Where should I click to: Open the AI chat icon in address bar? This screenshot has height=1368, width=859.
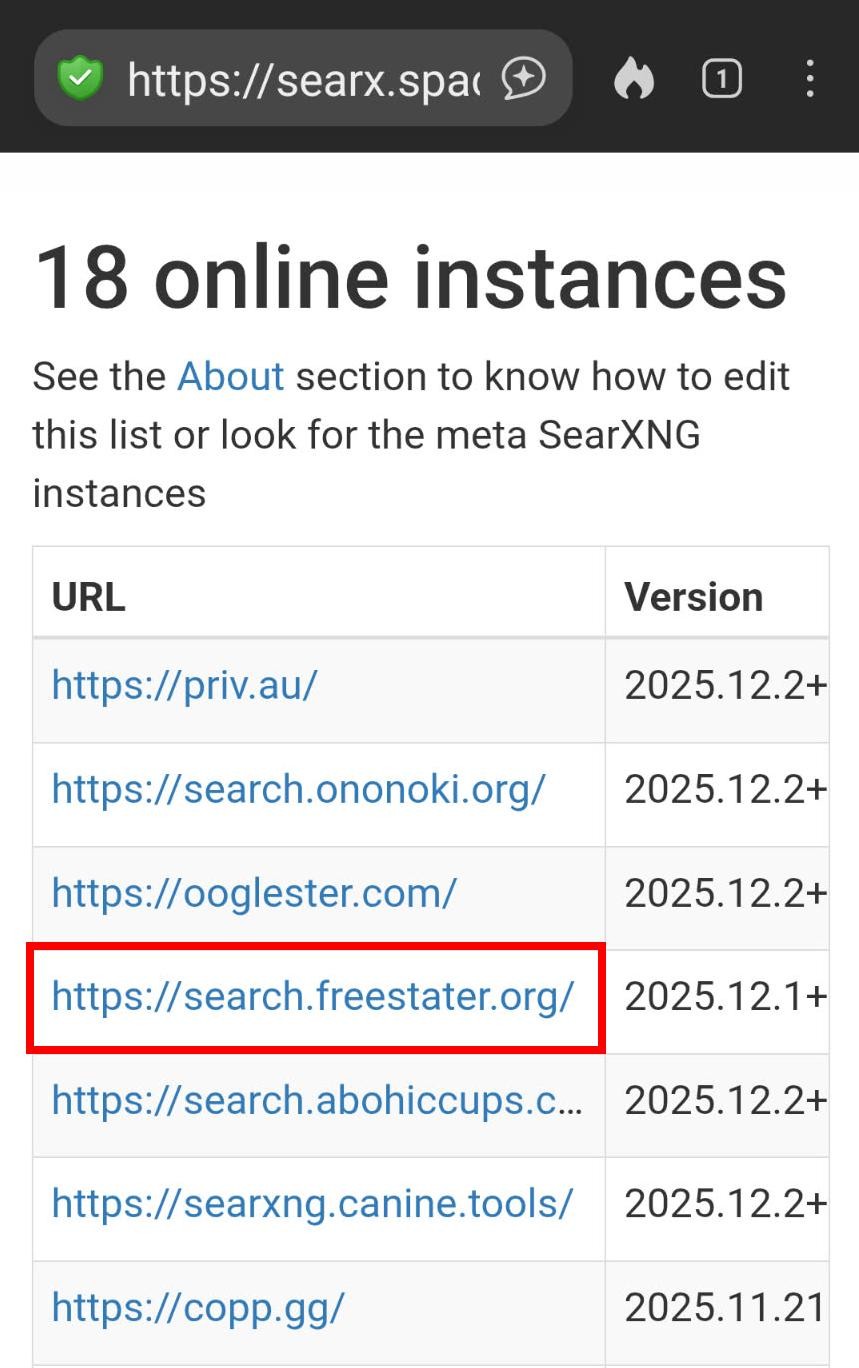coord(524,78)
